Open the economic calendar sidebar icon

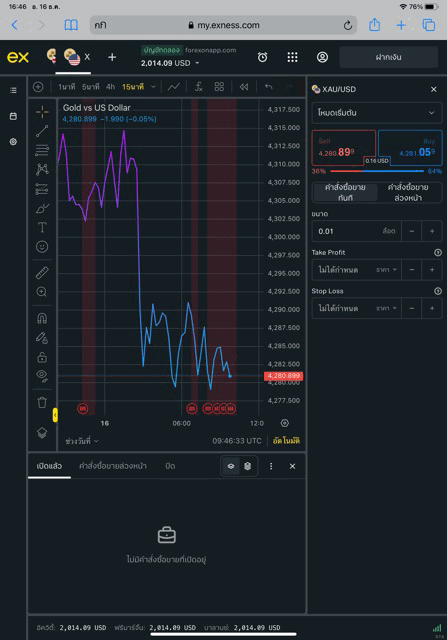click(13, 116)
